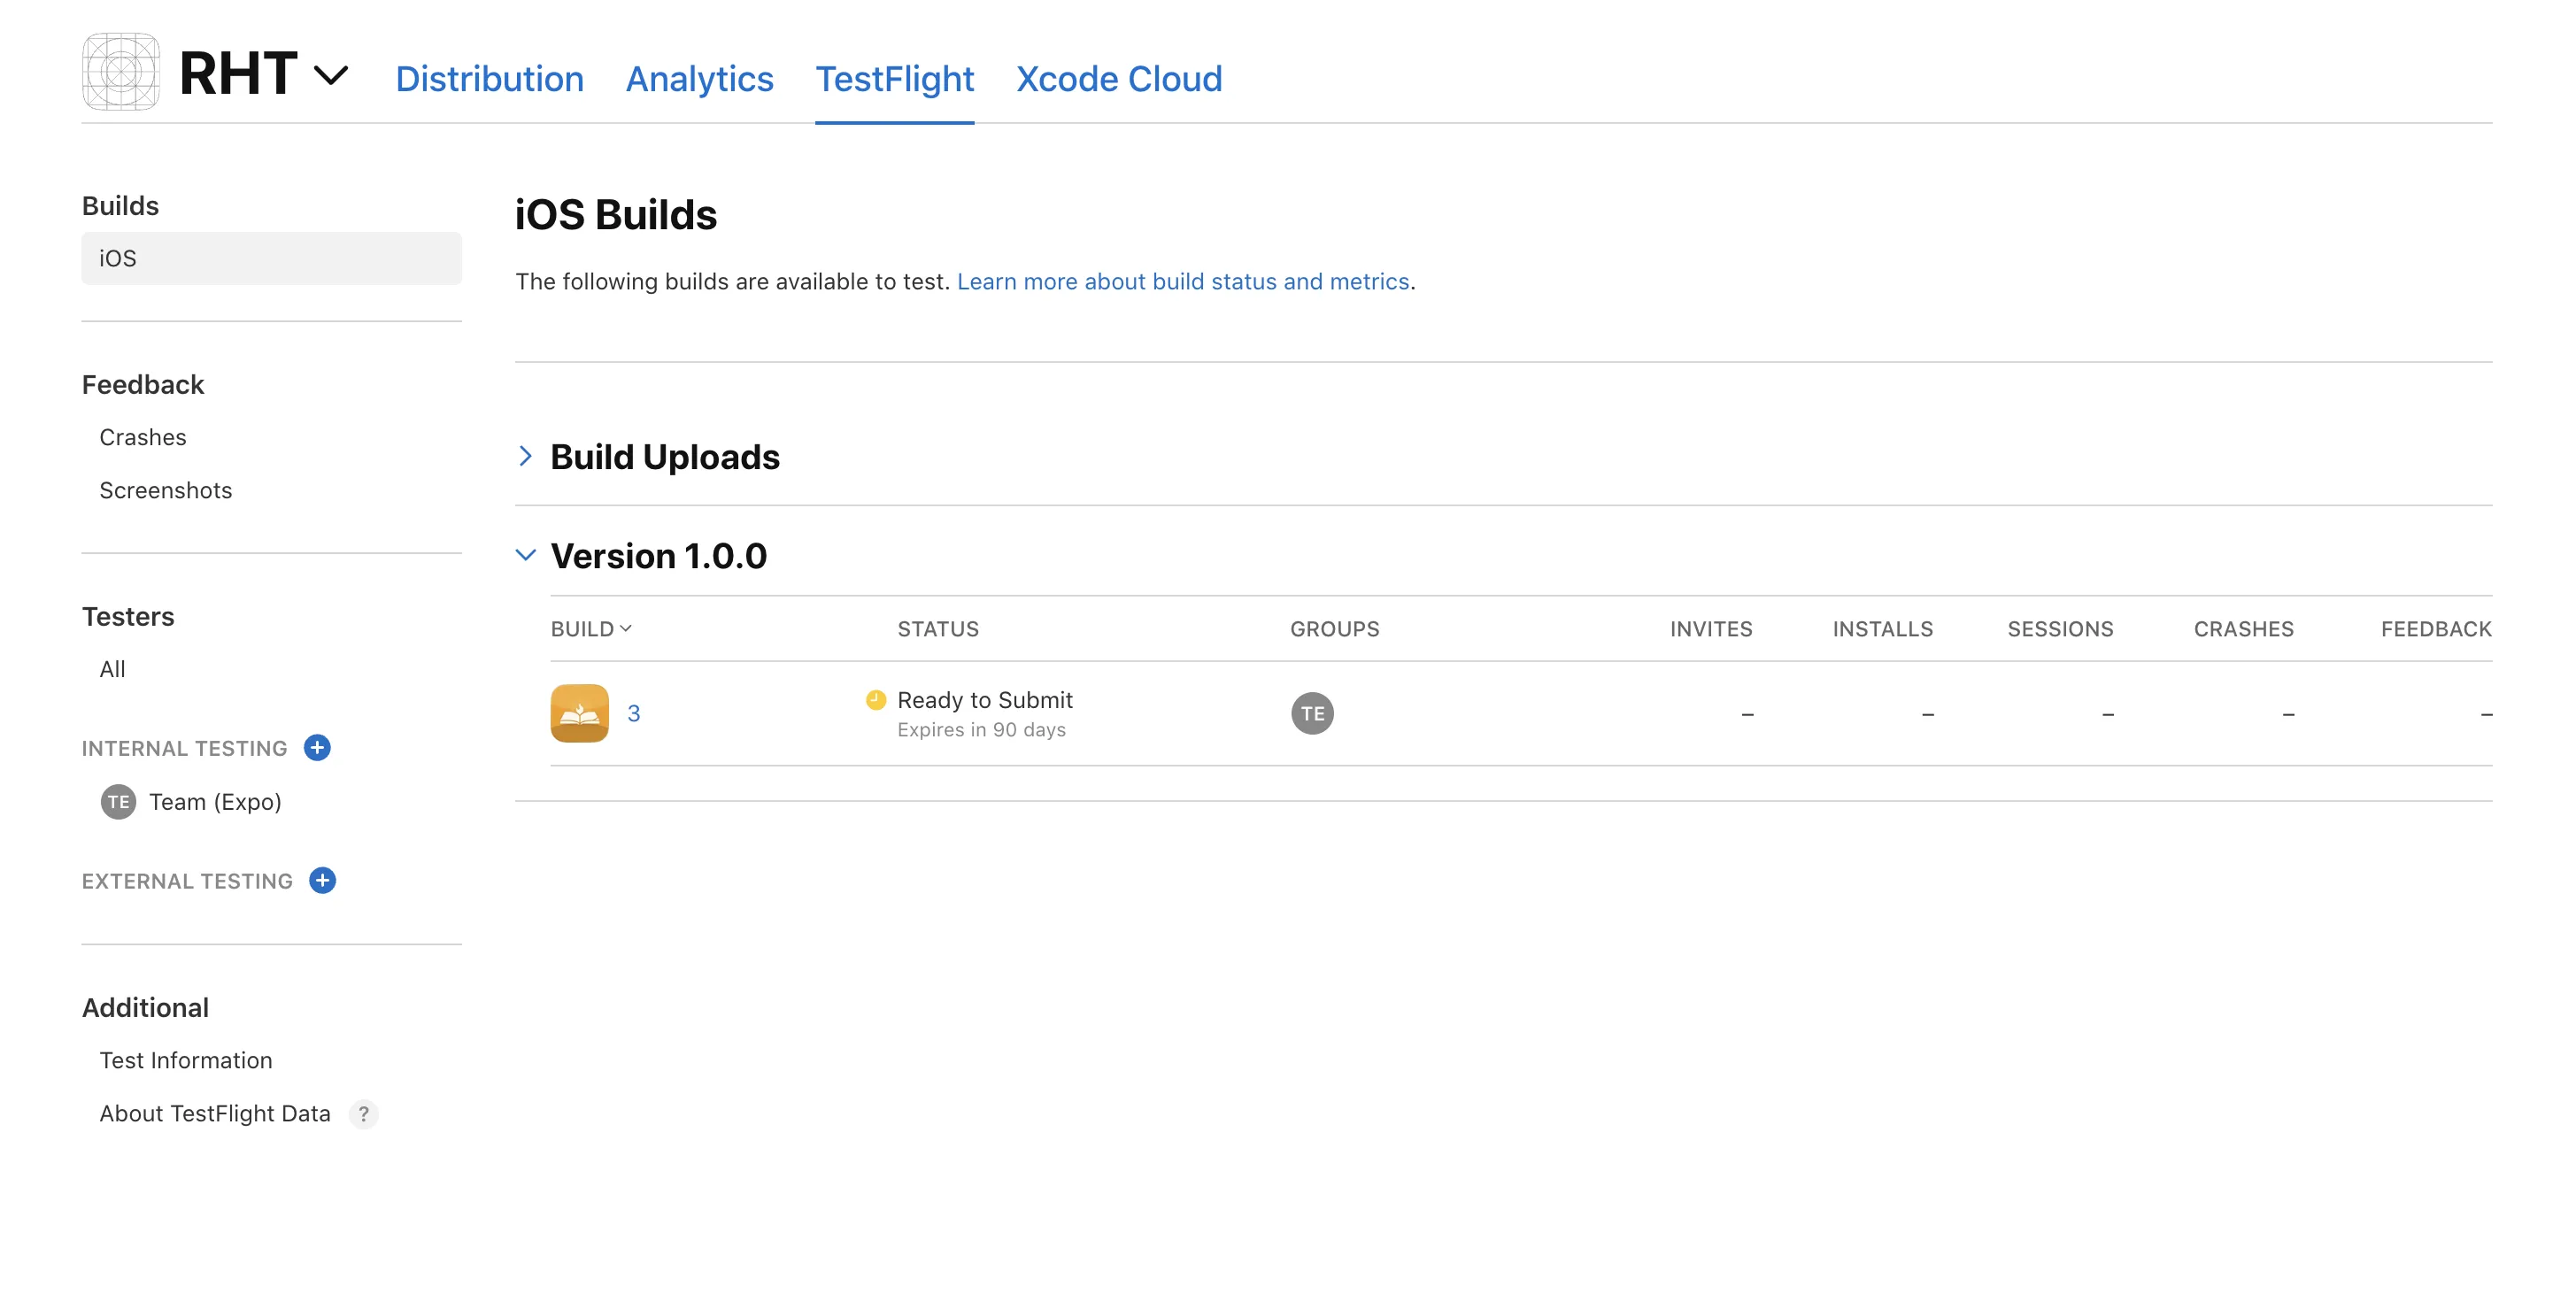Open the RHT app switcher dropdown
Screen dimensions: 2576x1294
[x=331, y=75]
